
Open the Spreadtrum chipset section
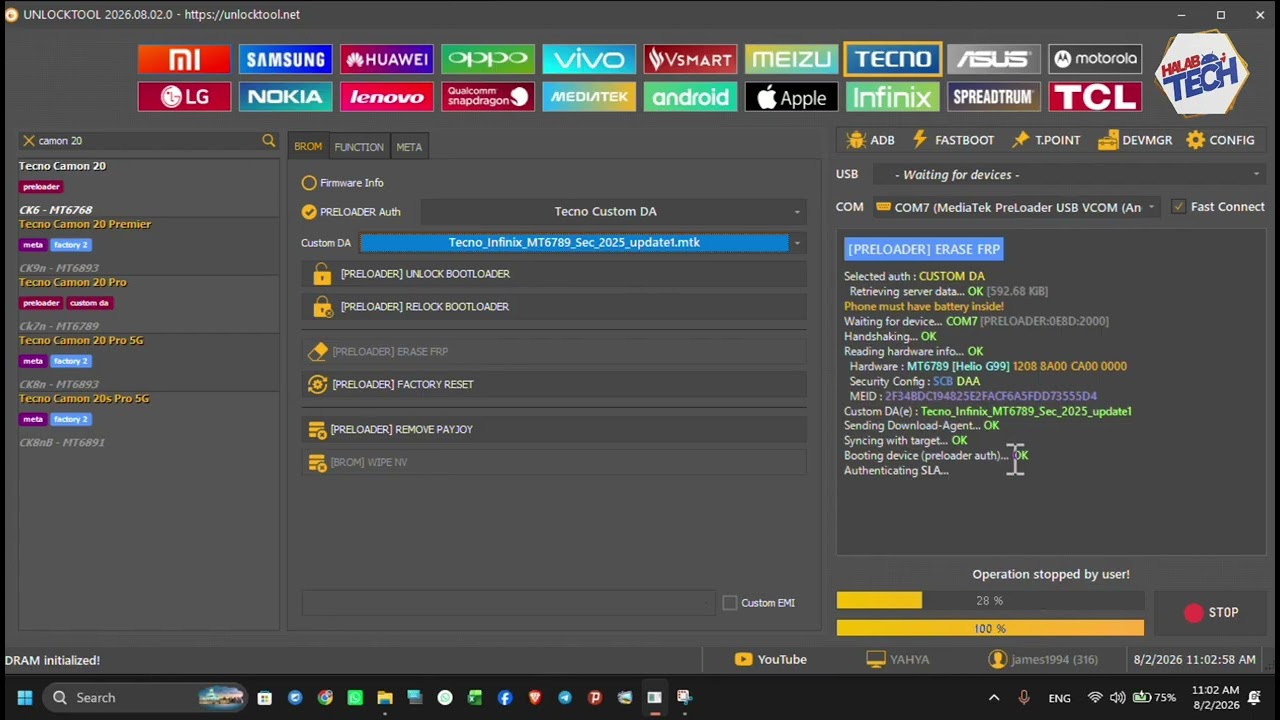(993, 97)
